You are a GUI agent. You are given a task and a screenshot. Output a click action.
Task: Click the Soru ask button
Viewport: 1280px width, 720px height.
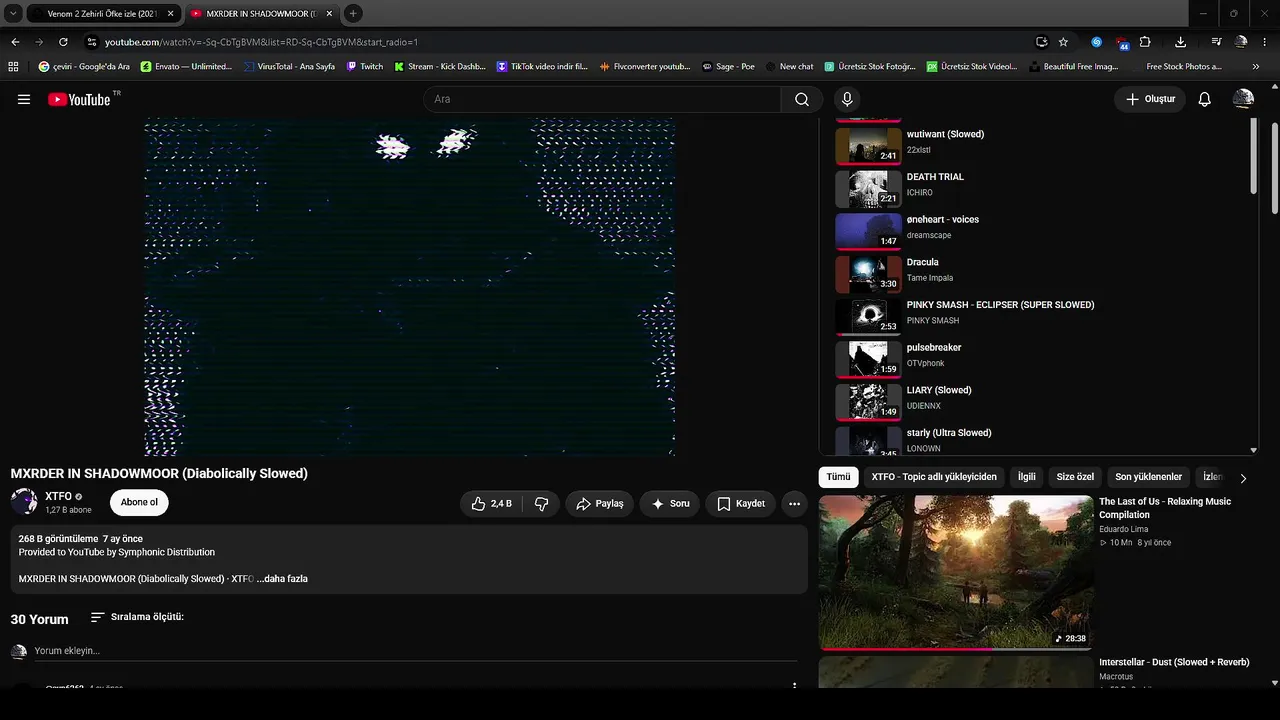[x=670, y=504]
